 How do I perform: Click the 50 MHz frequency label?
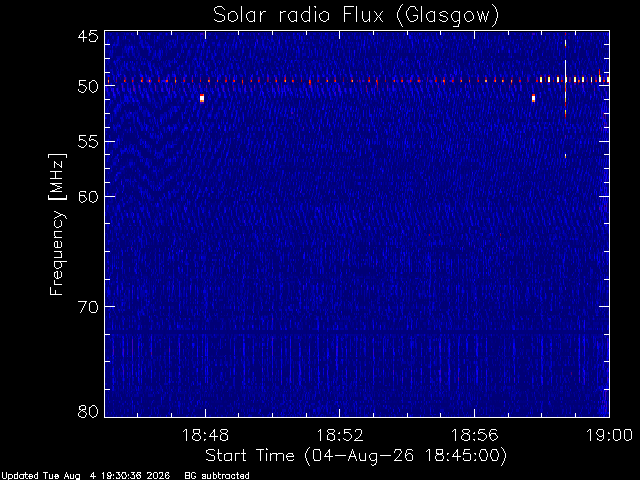88,86
